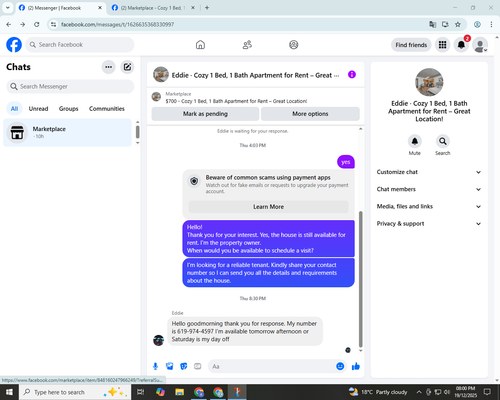Image resolution: width=500 pixels, height=400 pixels.
Task: Click the chat list scrollbar thumb
Action: tap(137, 132)
